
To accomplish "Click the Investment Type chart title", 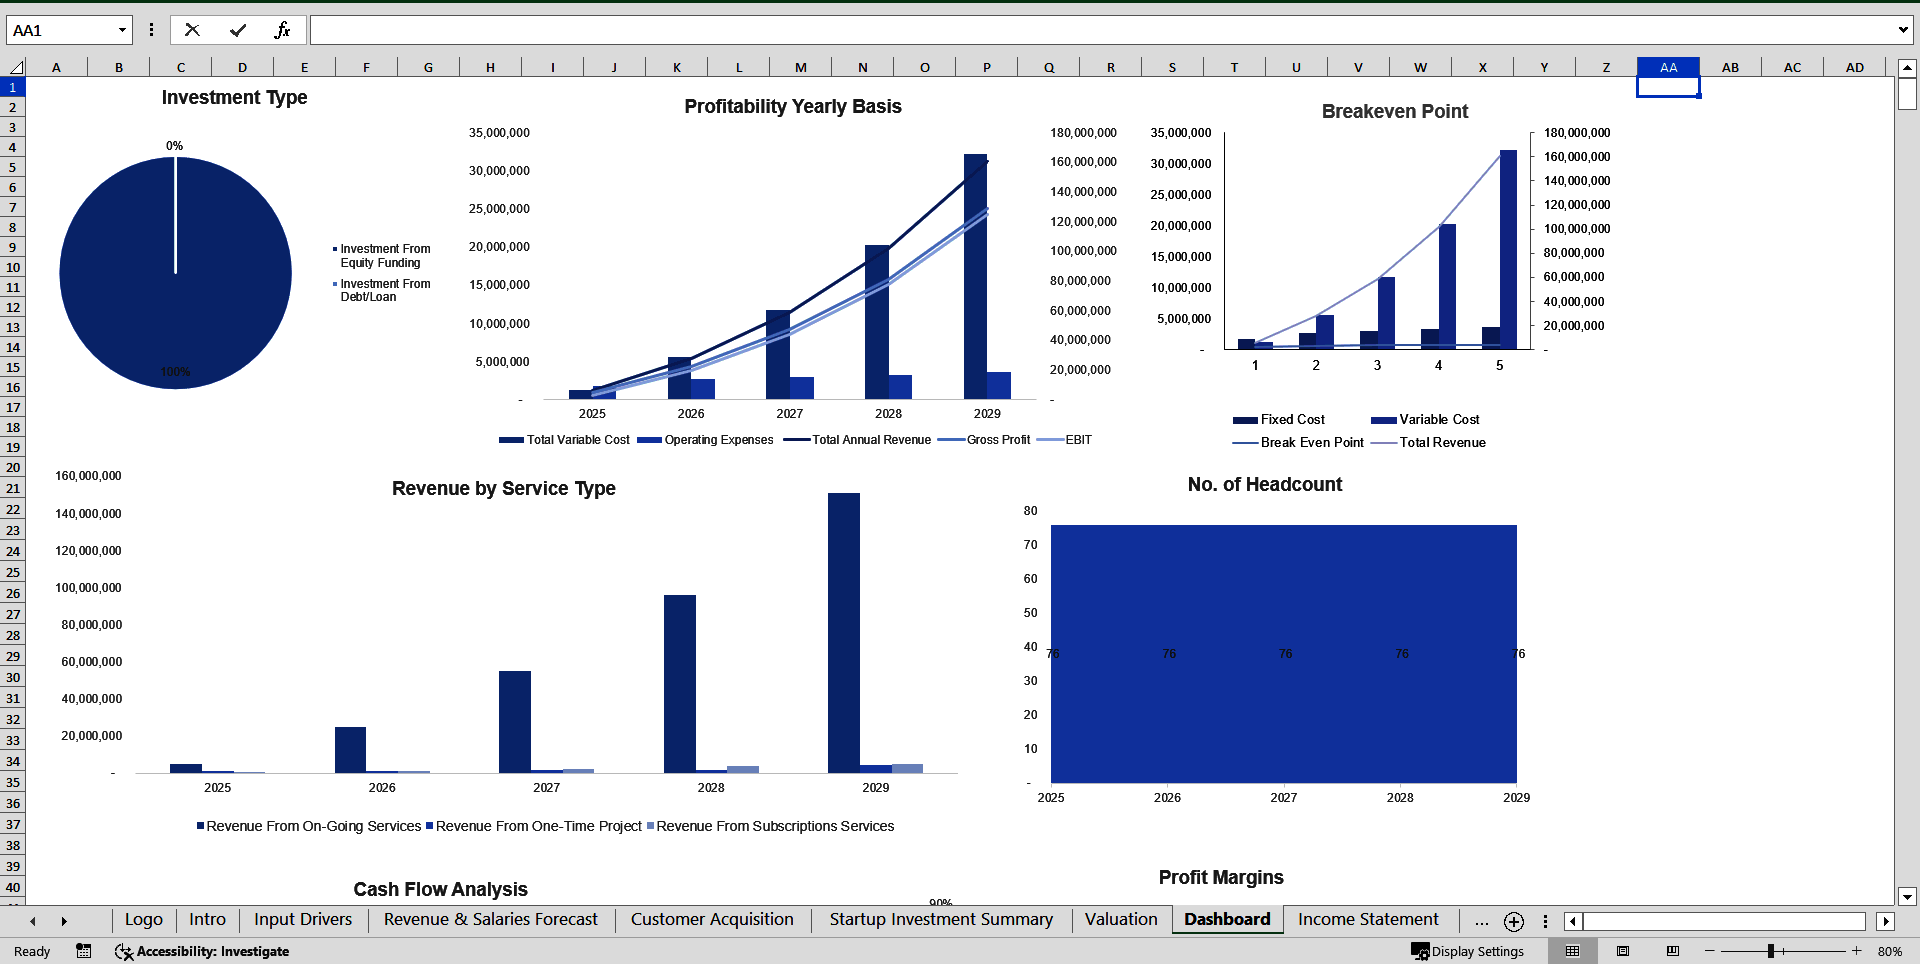I will point(234,97).
